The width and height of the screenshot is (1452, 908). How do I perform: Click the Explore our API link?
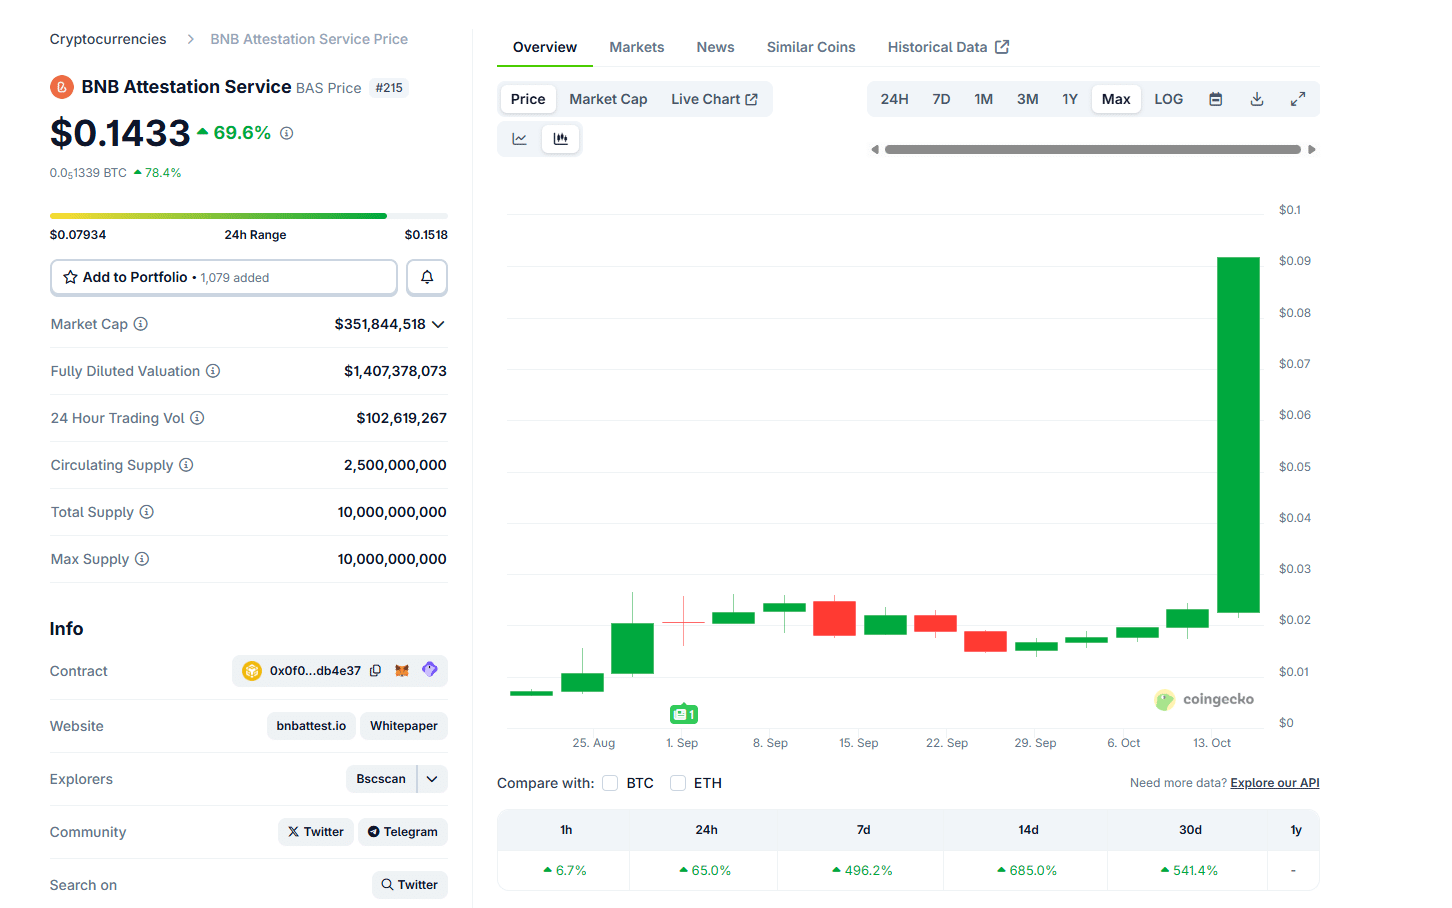pos(1274,782)
